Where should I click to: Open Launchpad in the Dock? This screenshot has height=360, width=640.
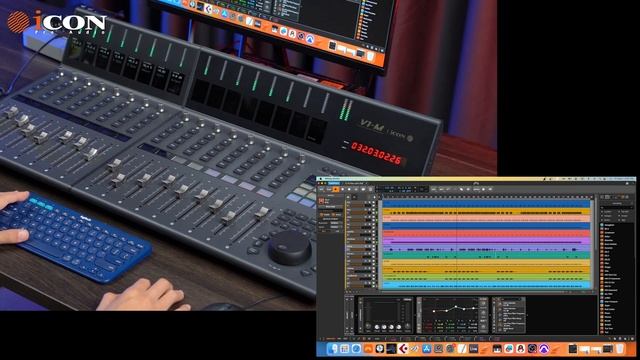pos(344,349)
